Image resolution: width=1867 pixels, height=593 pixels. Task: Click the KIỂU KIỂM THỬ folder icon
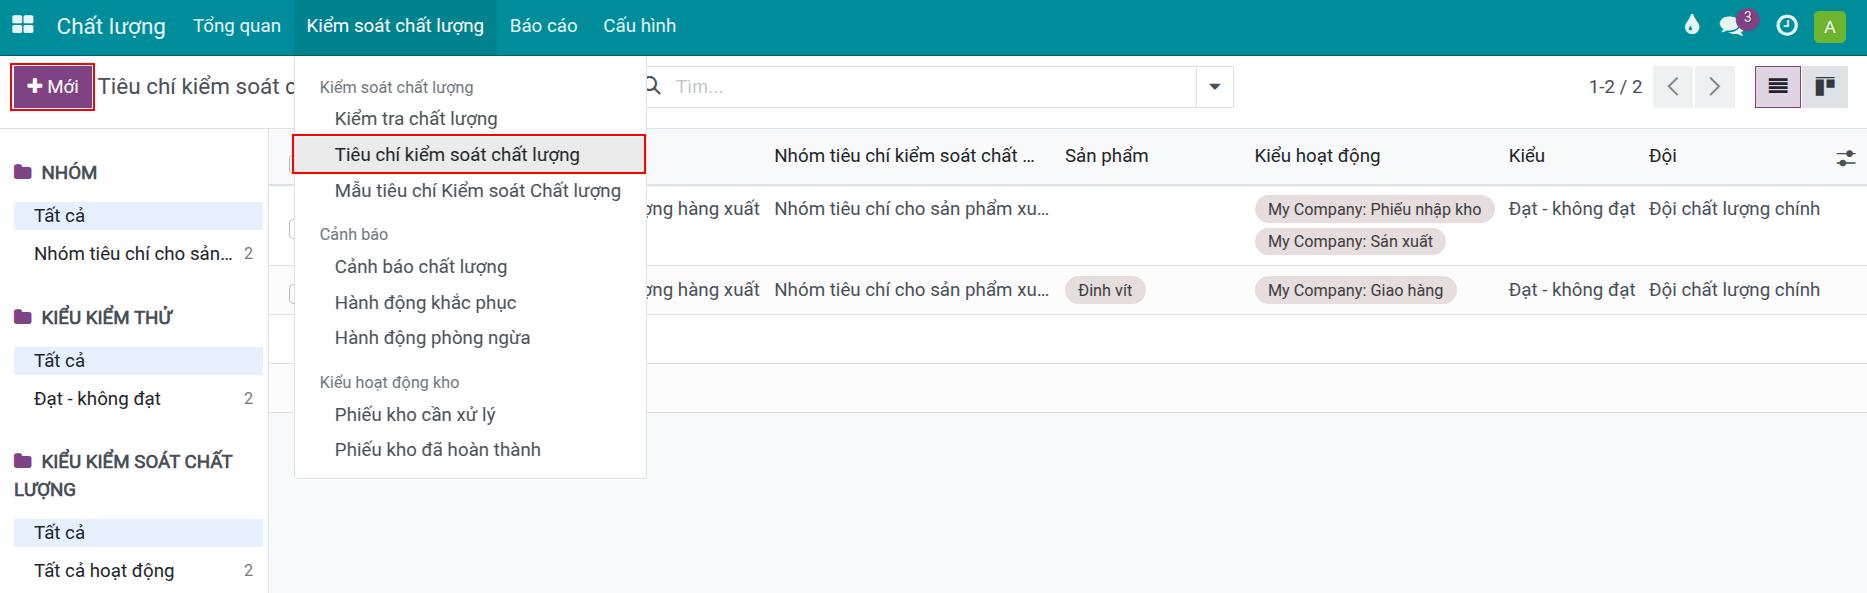tap(23, 318)
